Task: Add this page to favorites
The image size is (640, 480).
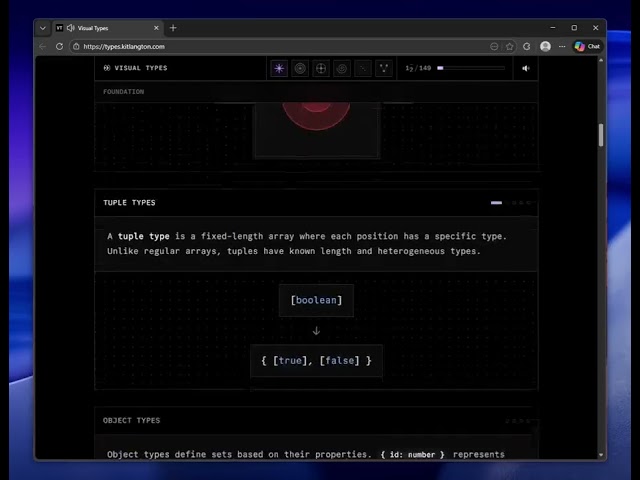Action: (509, 47)
